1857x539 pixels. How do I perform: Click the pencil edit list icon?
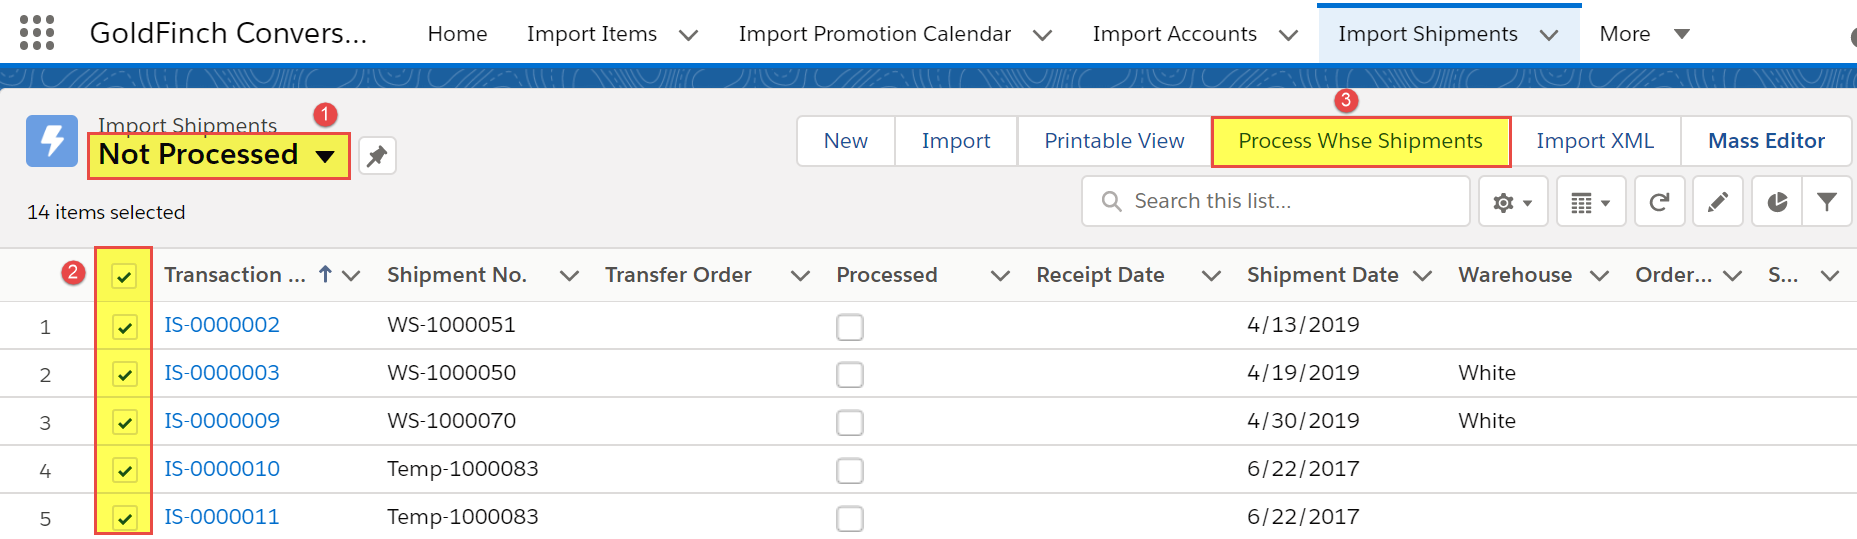click(x=1718, y=202)
